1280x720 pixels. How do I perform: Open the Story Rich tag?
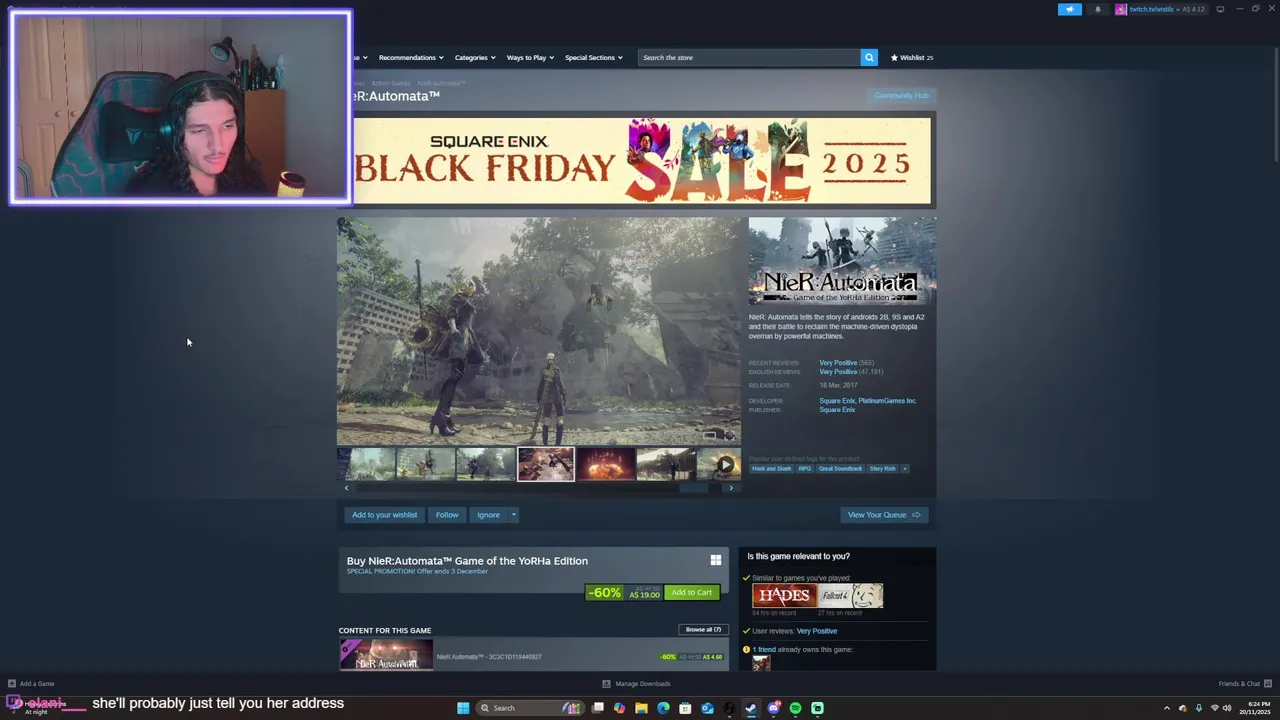tap(883, 468)
